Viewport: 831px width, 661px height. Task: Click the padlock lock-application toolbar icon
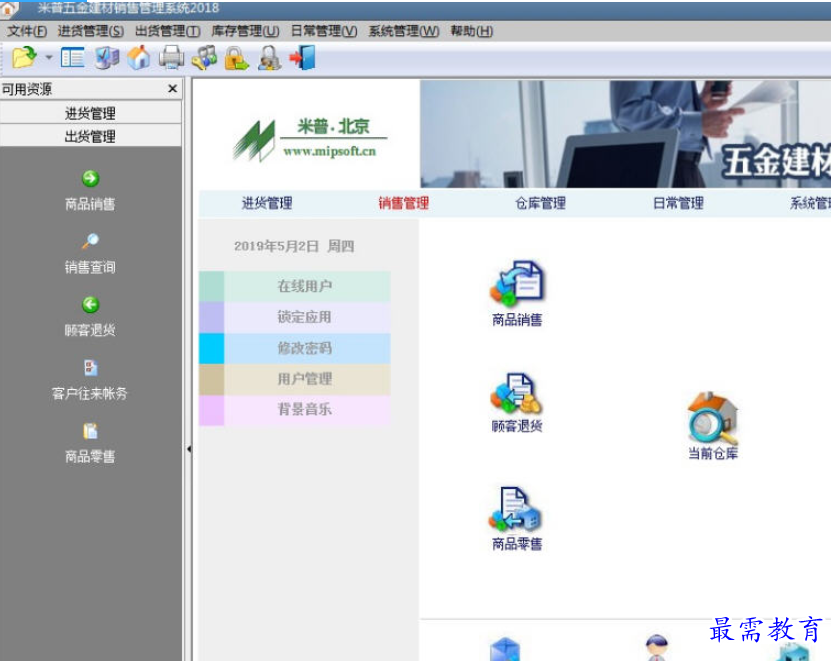(x=236, y=58)
